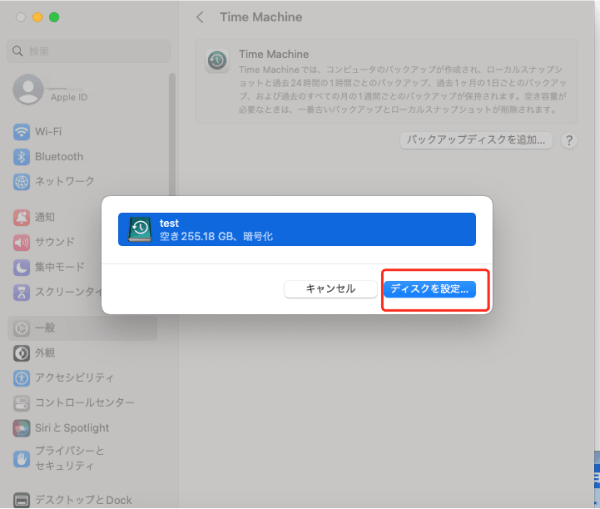Click the デスクトップとDock icon
600x509 pixels.
pos(21,500)
